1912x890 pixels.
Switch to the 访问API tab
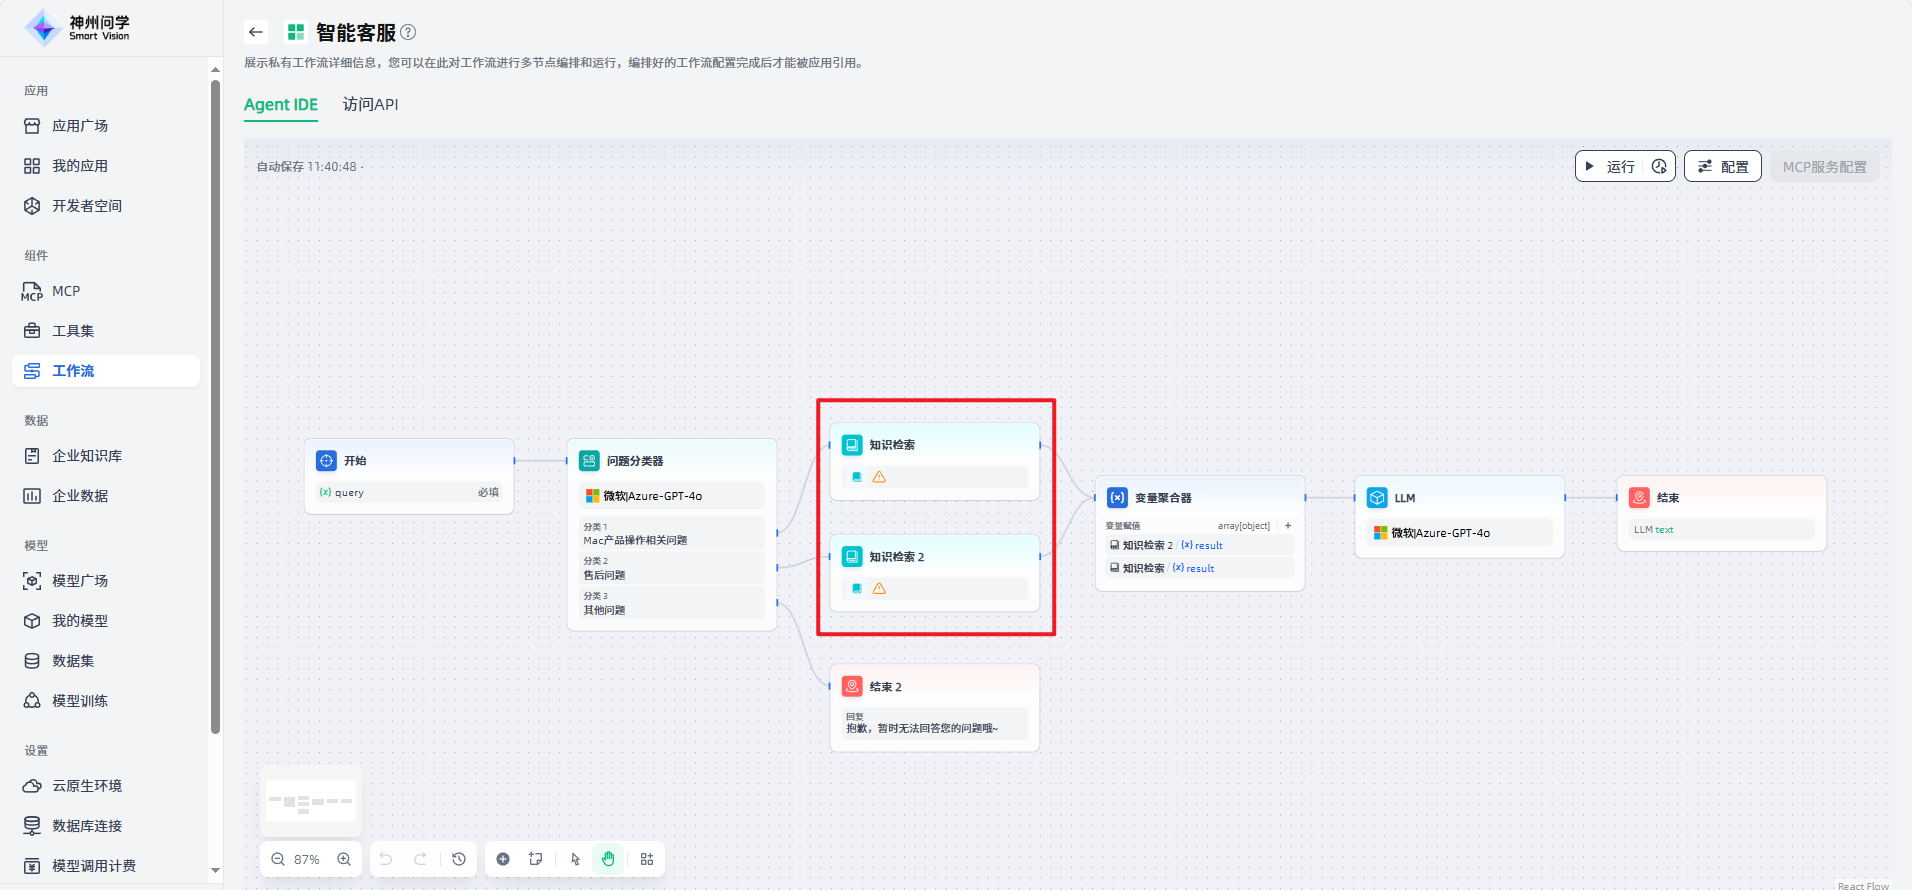(x=370, y=104)
